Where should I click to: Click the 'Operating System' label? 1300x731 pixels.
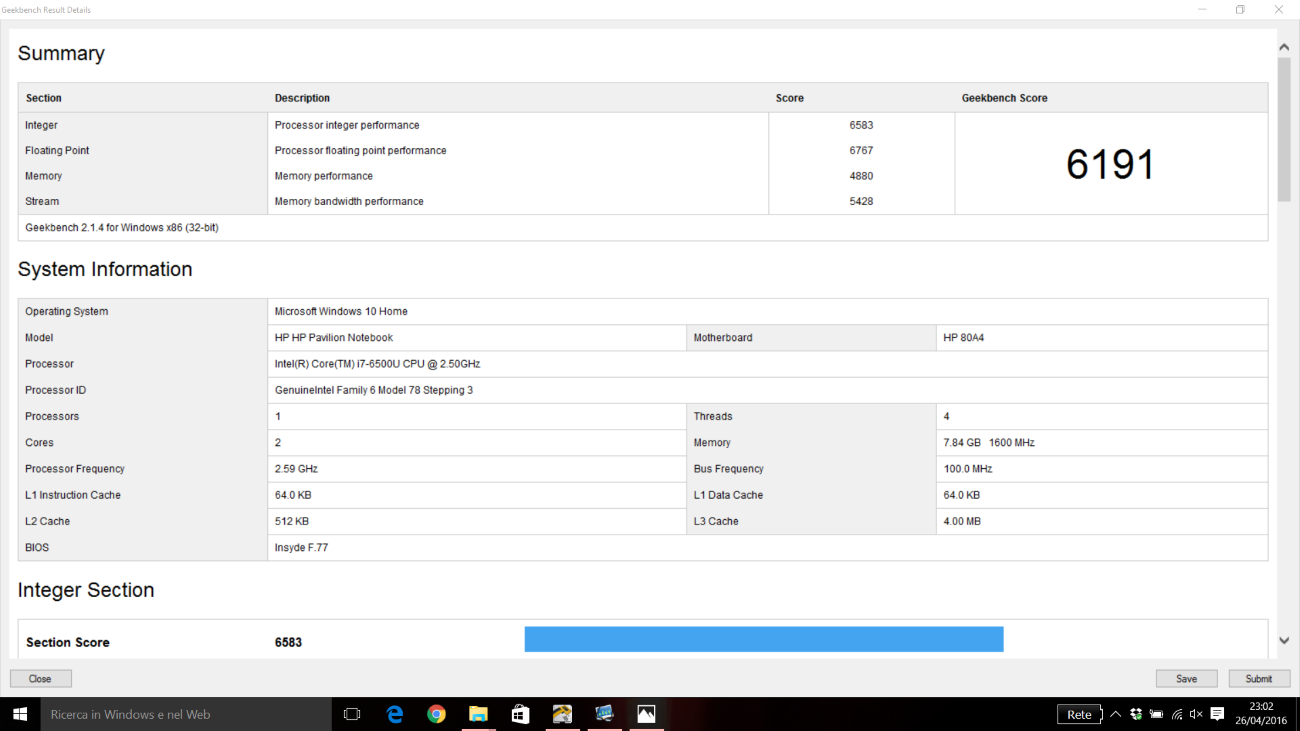tap(67, 311)
